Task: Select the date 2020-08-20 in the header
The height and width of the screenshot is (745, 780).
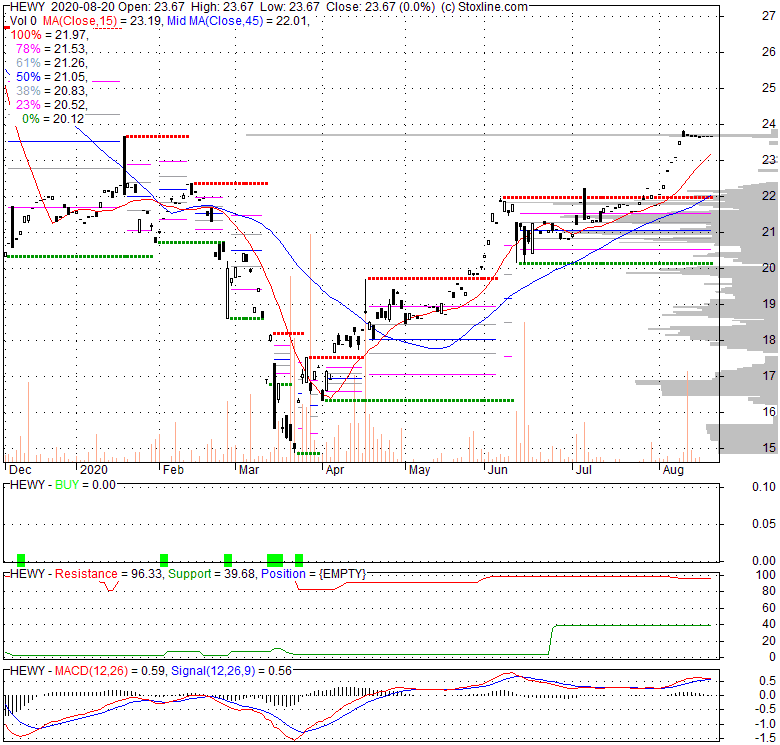Action: pos(83,7)
